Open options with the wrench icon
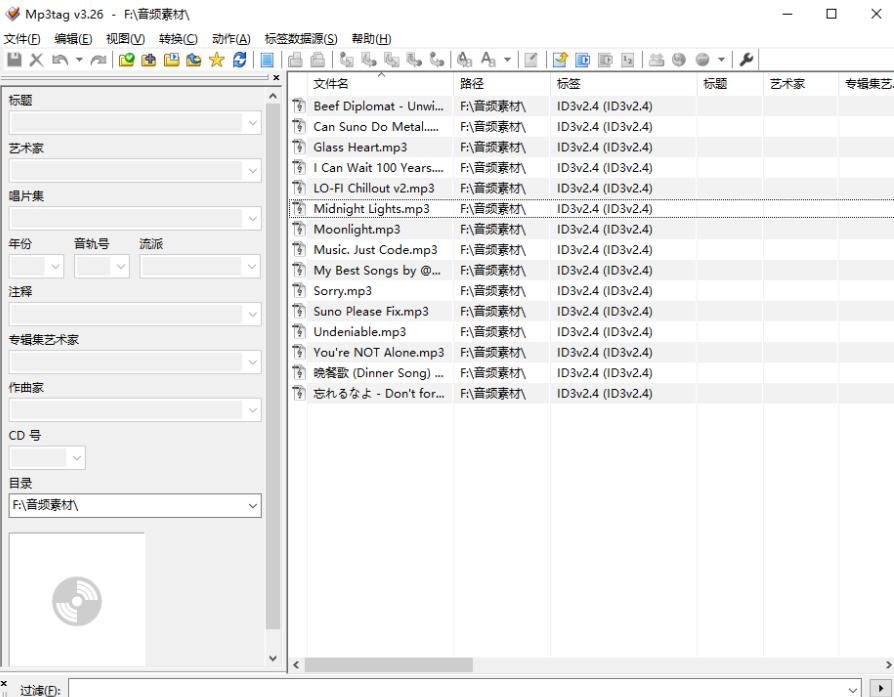The image size is (894, 697). [x=746, y=59]
